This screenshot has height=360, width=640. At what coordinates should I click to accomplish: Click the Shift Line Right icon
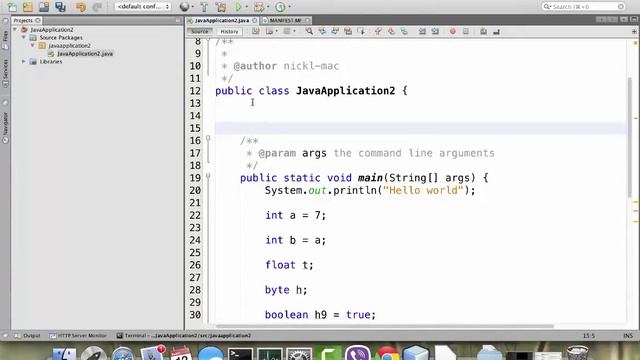(435, 31)
